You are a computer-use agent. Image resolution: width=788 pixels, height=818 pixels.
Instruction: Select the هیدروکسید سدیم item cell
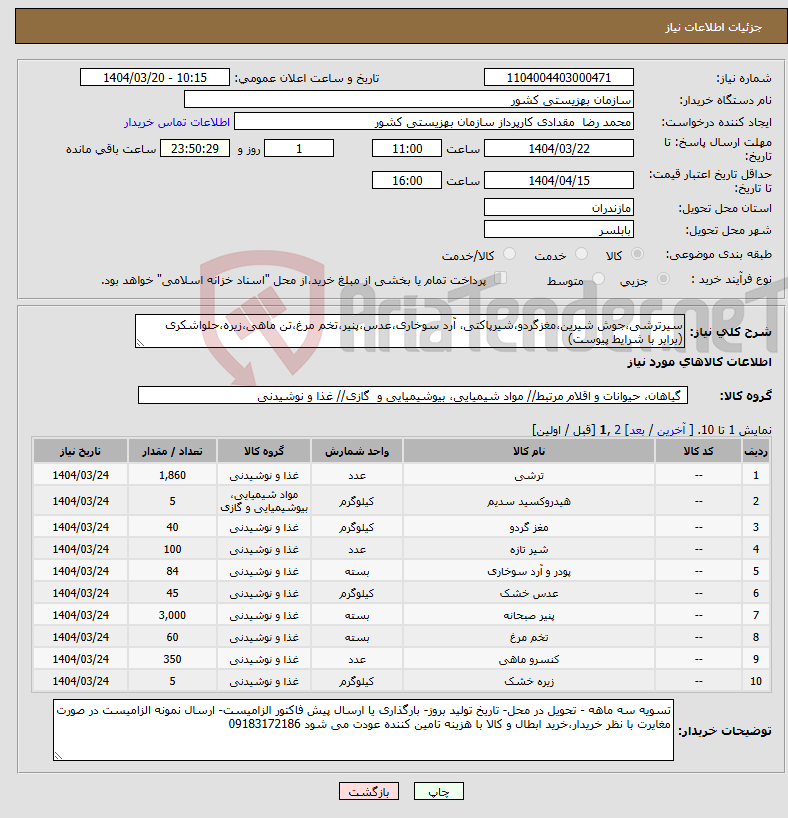(x=529, y=501)
